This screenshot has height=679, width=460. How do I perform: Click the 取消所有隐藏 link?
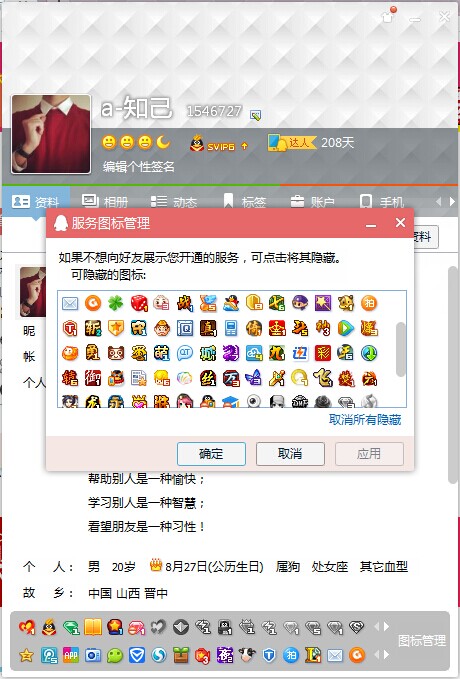tap(365, 419)
